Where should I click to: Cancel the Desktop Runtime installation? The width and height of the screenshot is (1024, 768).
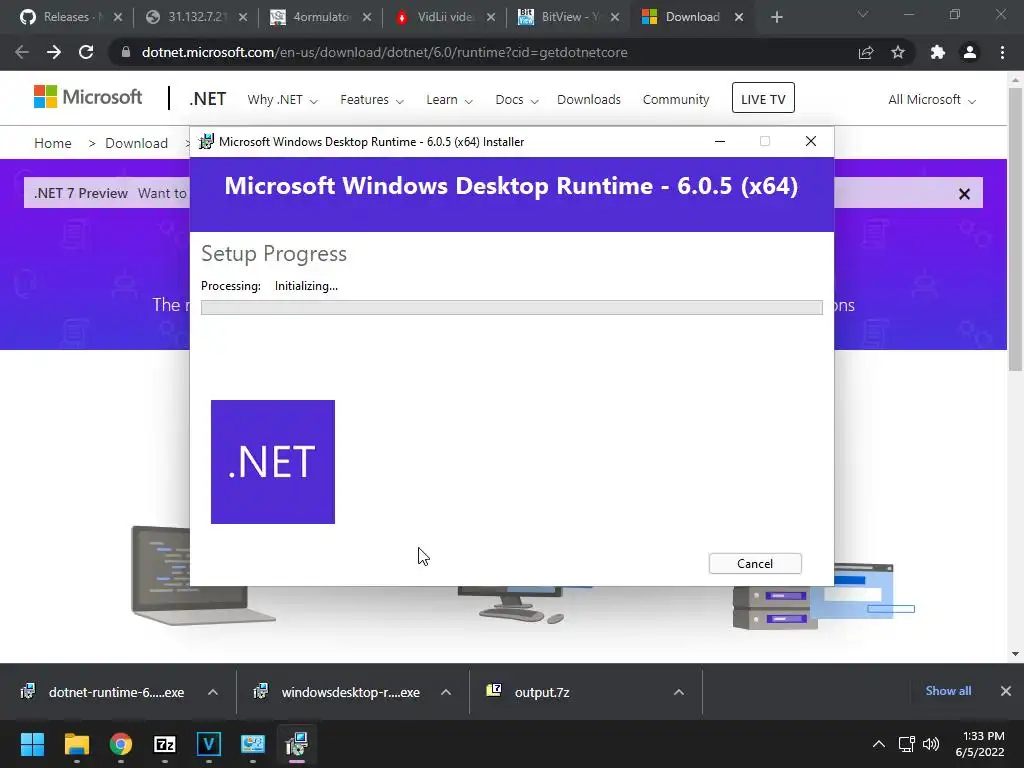click(x=755, y=564)
